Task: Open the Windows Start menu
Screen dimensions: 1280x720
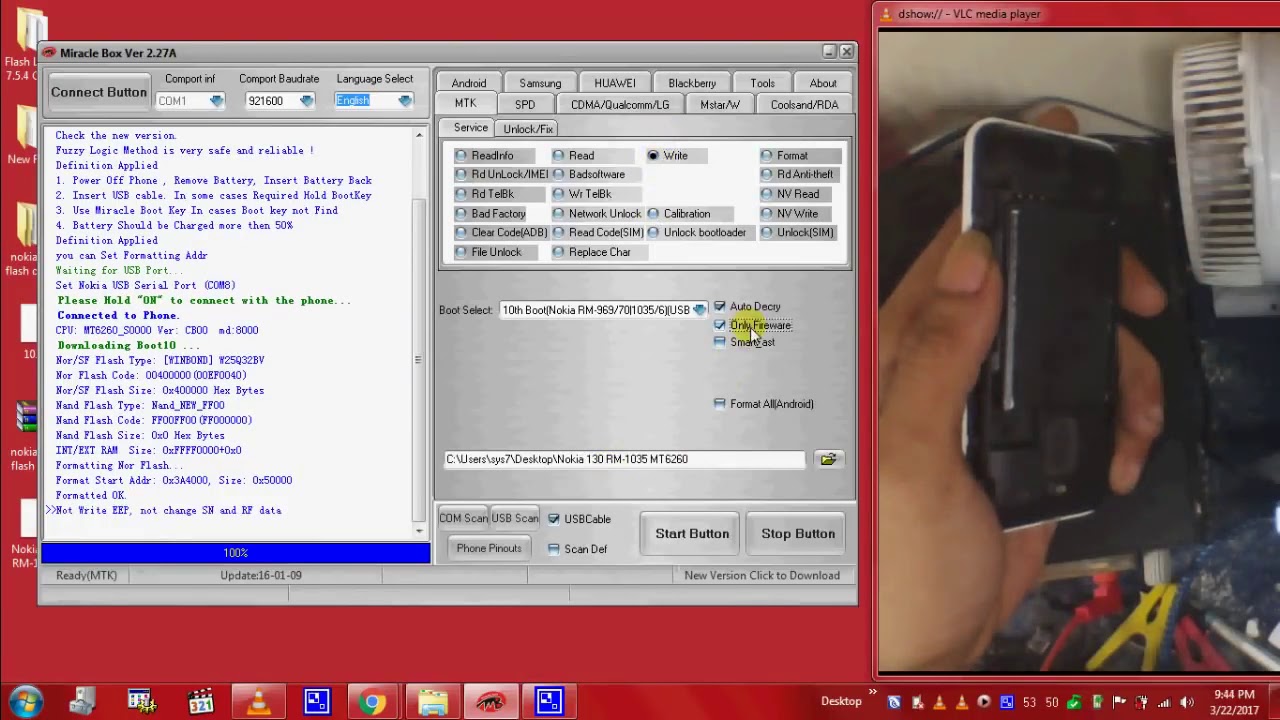Action: pyautogui.click(x=26, y=701)
